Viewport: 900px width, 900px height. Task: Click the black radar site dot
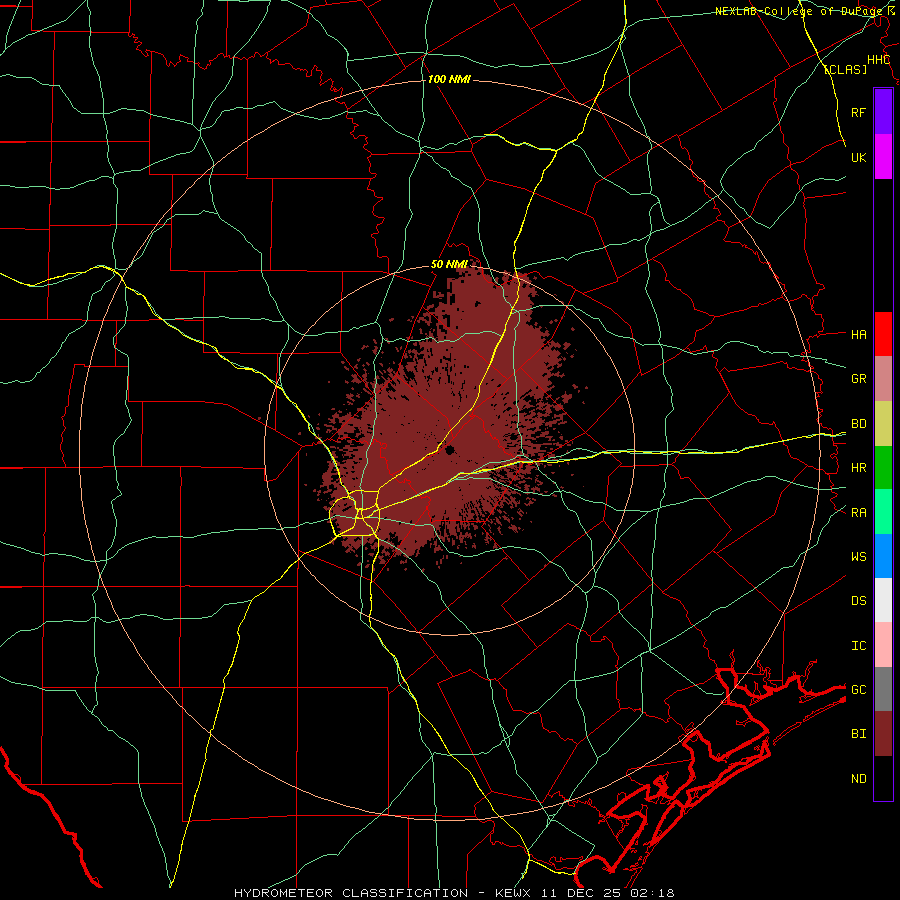[449, 450]
